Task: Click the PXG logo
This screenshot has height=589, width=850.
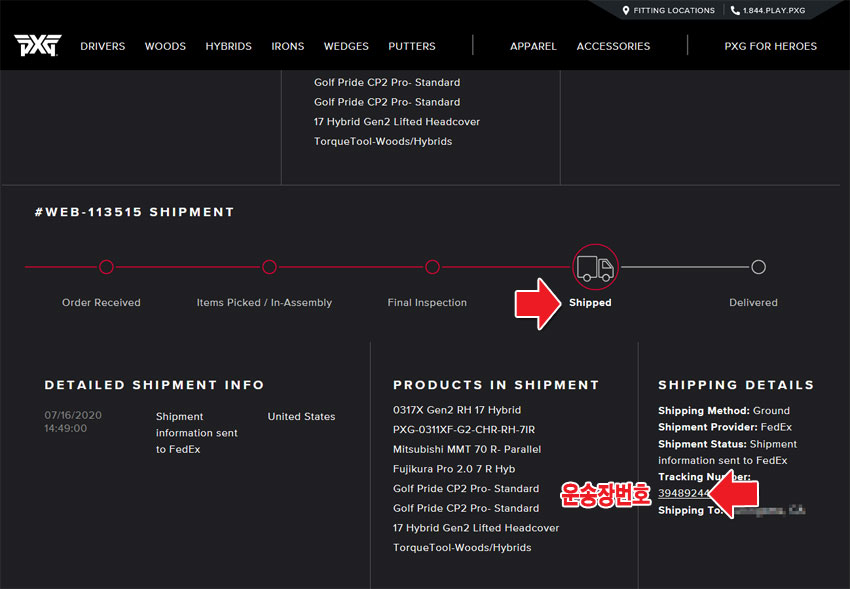Action: pos(38,46)
